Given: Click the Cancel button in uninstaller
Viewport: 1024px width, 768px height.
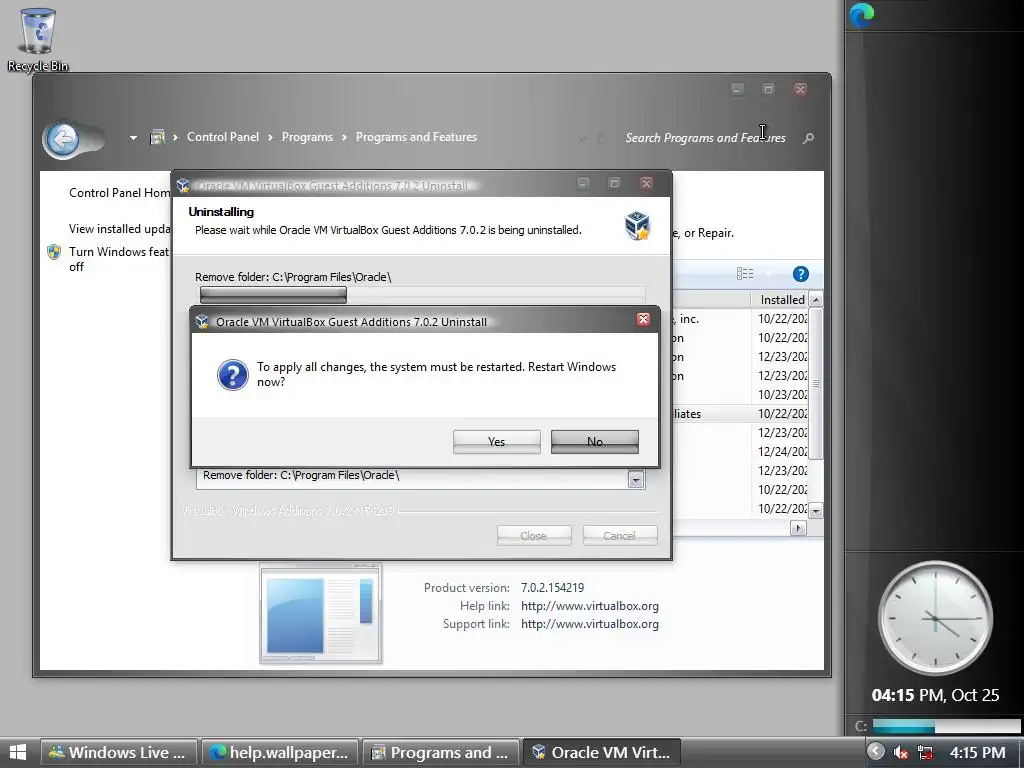Looking at the screenshot, I should [620, 536].
